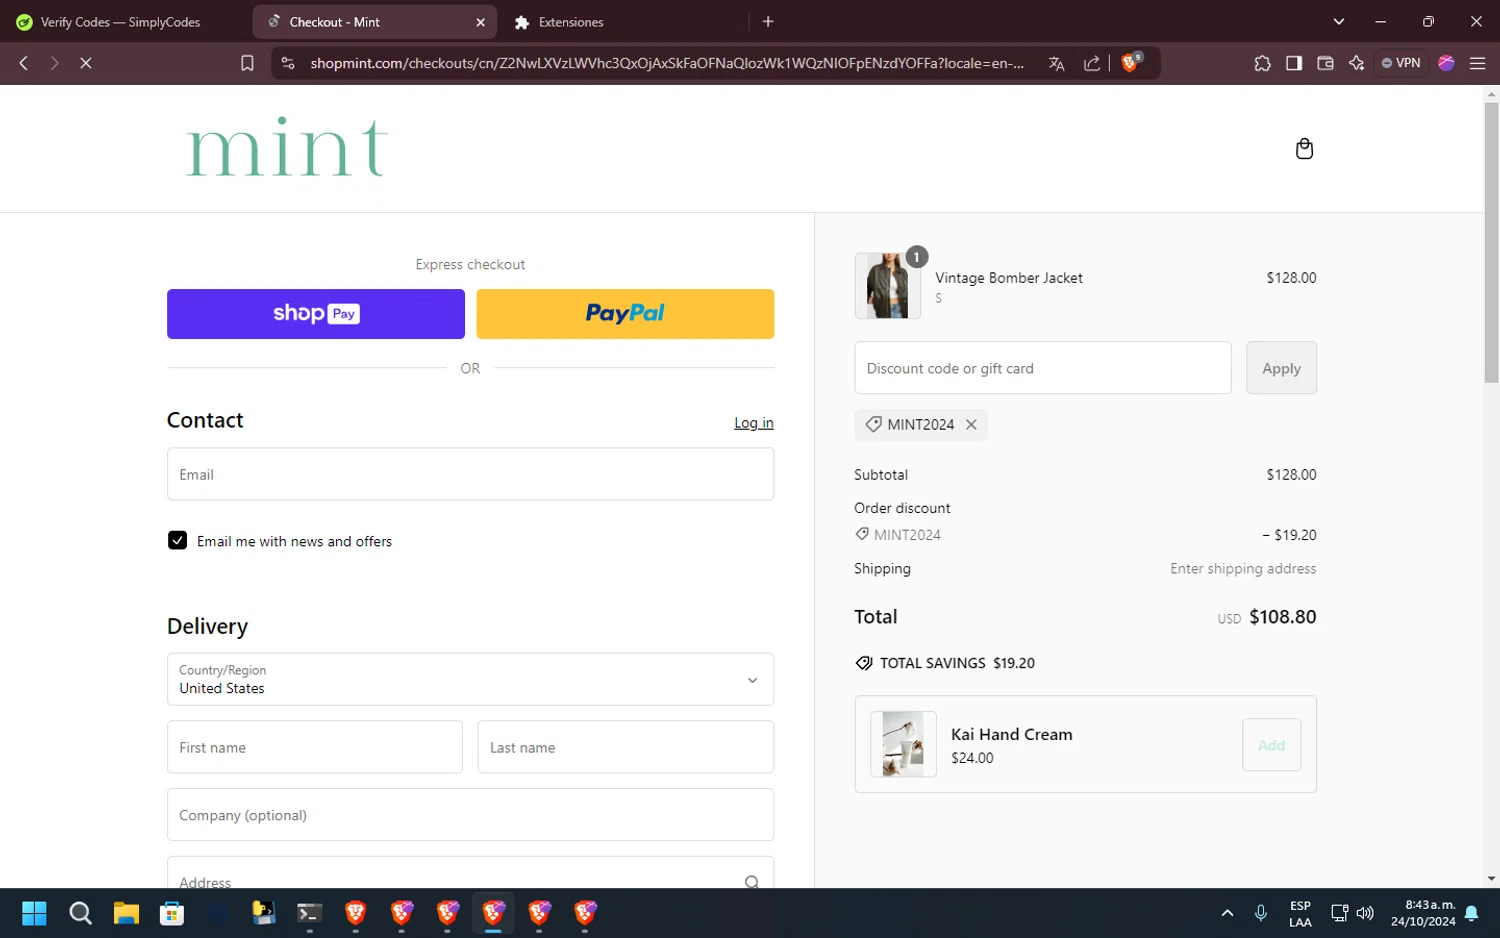
Task: Switch ESP LAA keyboard language indicator
Action: (1300, 913)
